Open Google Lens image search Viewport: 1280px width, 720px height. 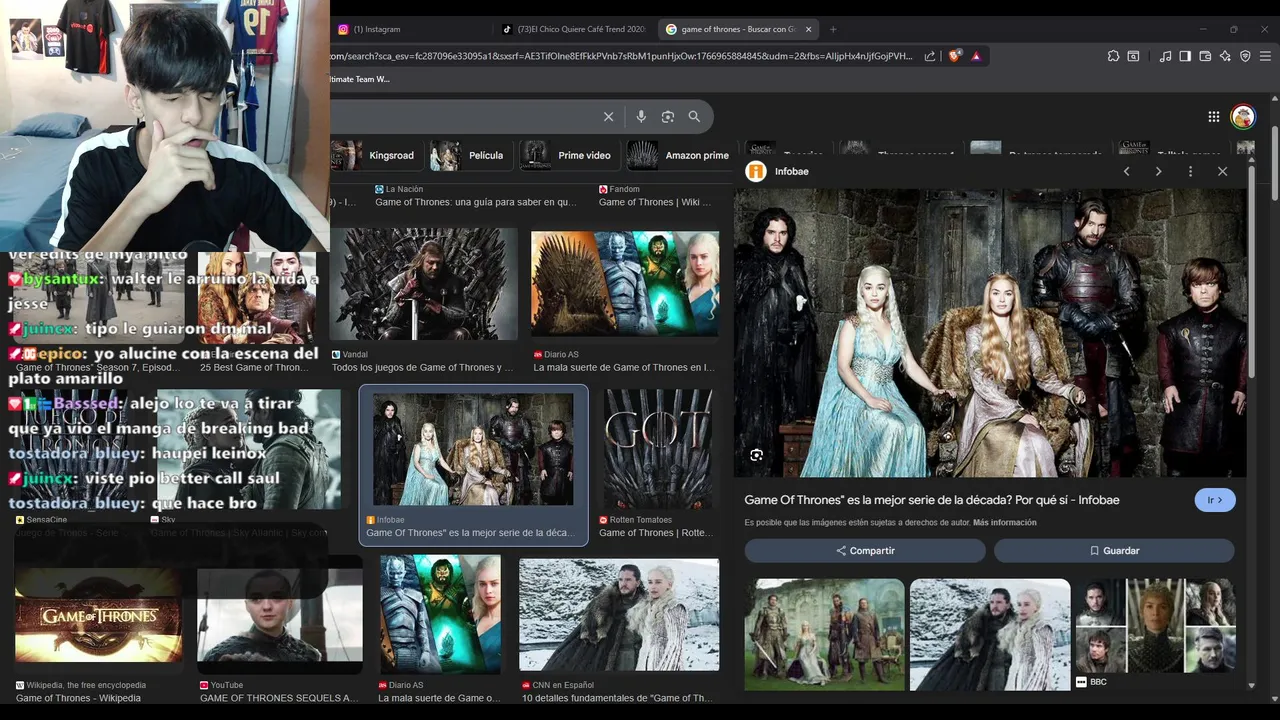tap(668, 117)
